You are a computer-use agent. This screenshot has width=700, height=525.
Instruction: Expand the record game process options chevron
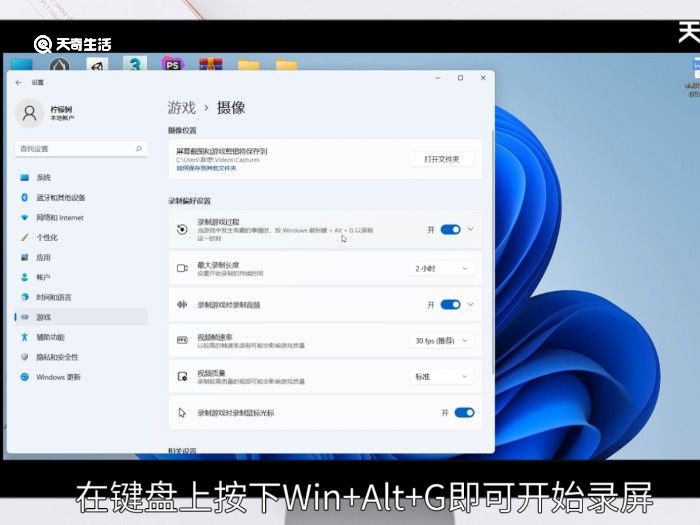[471, 229]
